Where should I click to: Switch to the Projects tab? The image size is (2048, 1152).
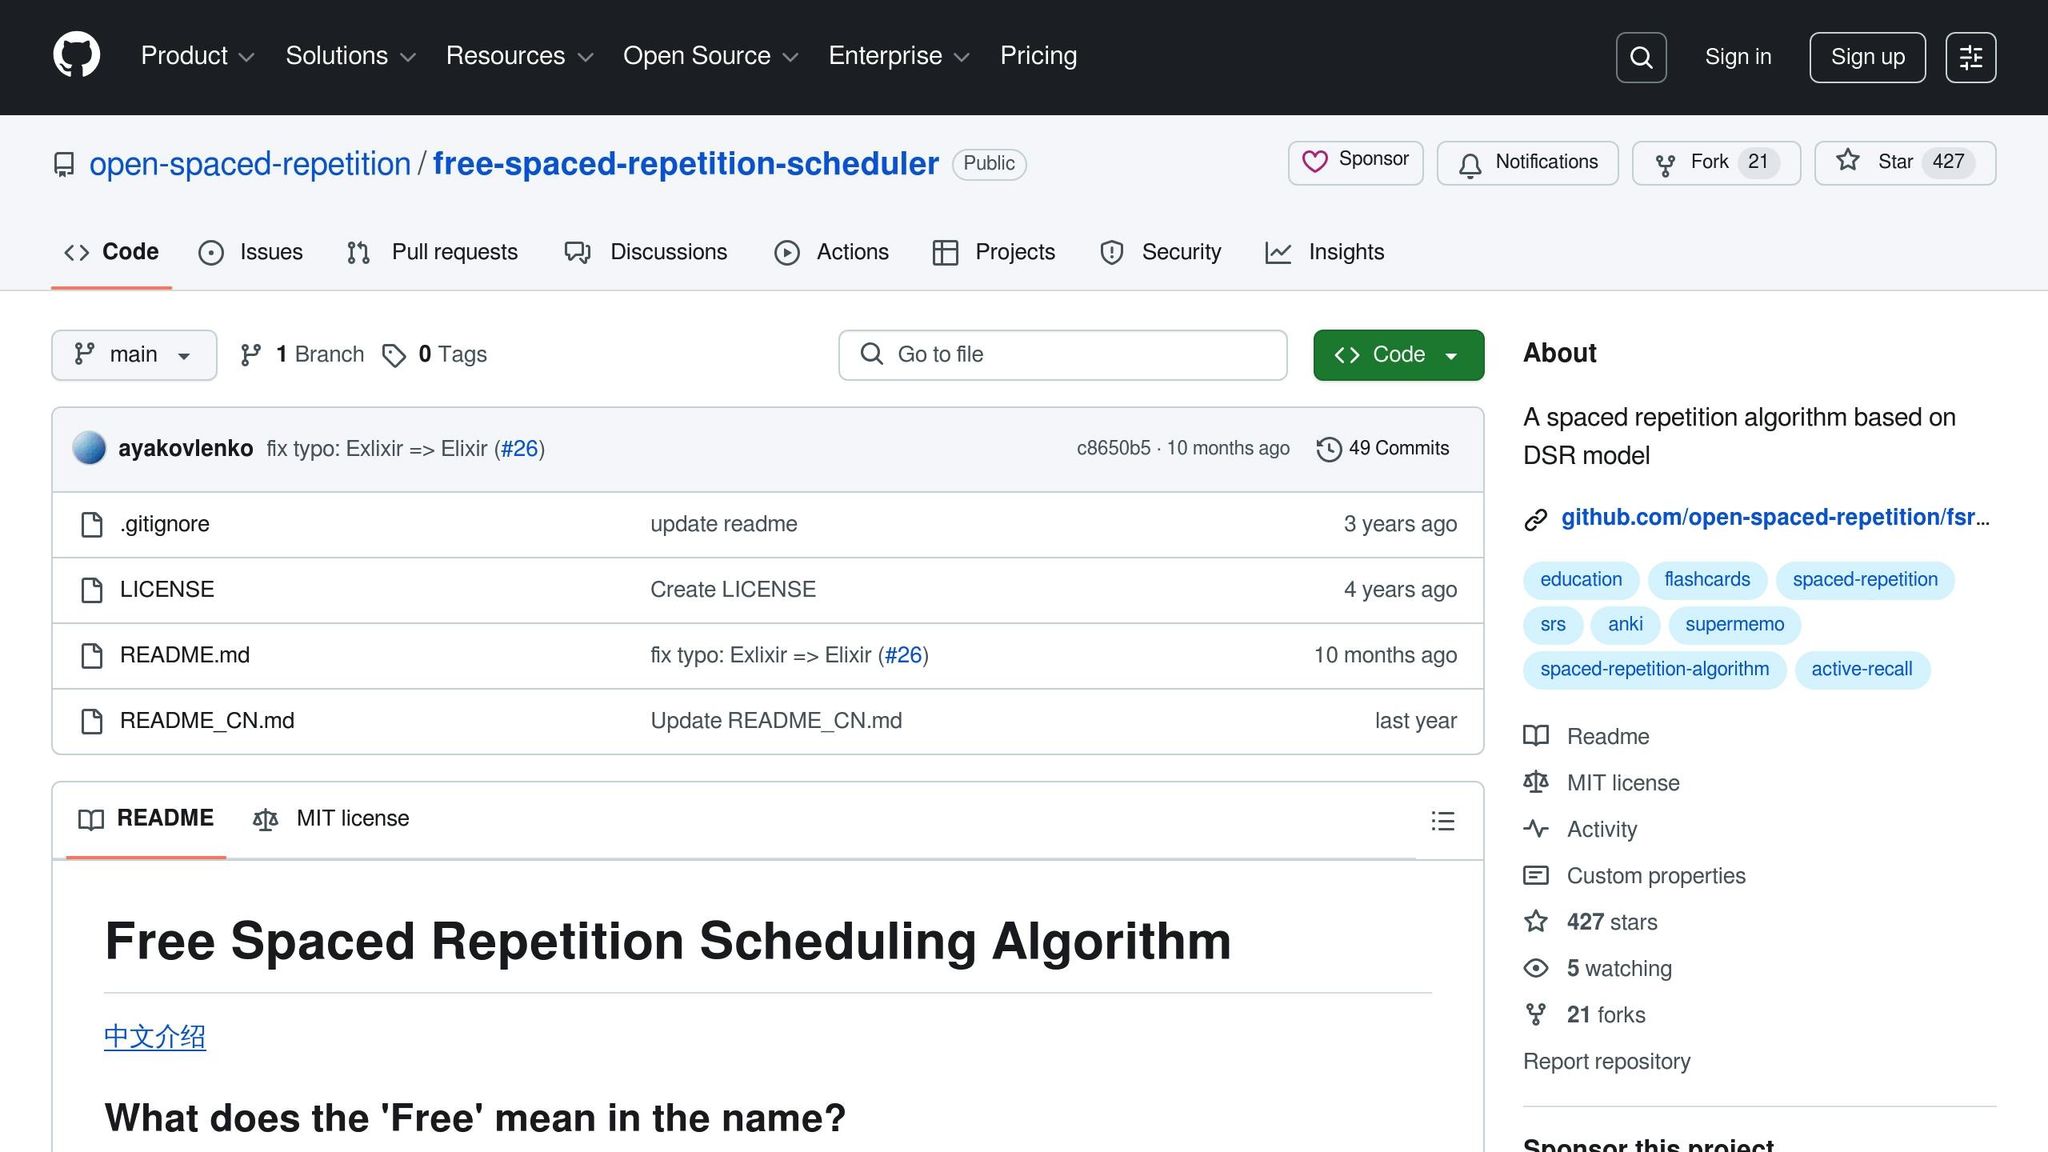(994, 252)
